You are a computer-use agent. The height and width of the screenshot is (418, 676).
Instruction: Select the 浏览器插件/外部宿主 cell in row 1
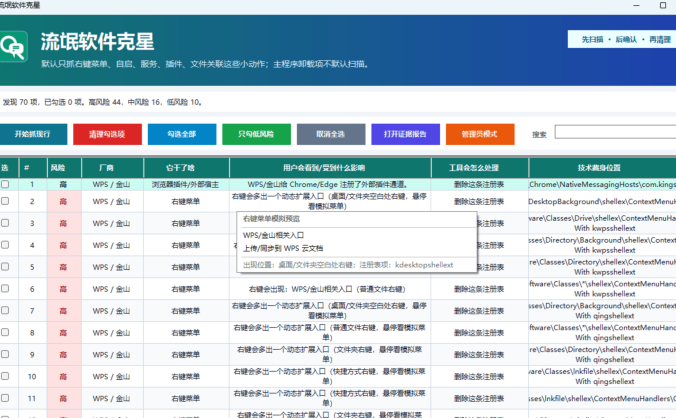point(185,184)
